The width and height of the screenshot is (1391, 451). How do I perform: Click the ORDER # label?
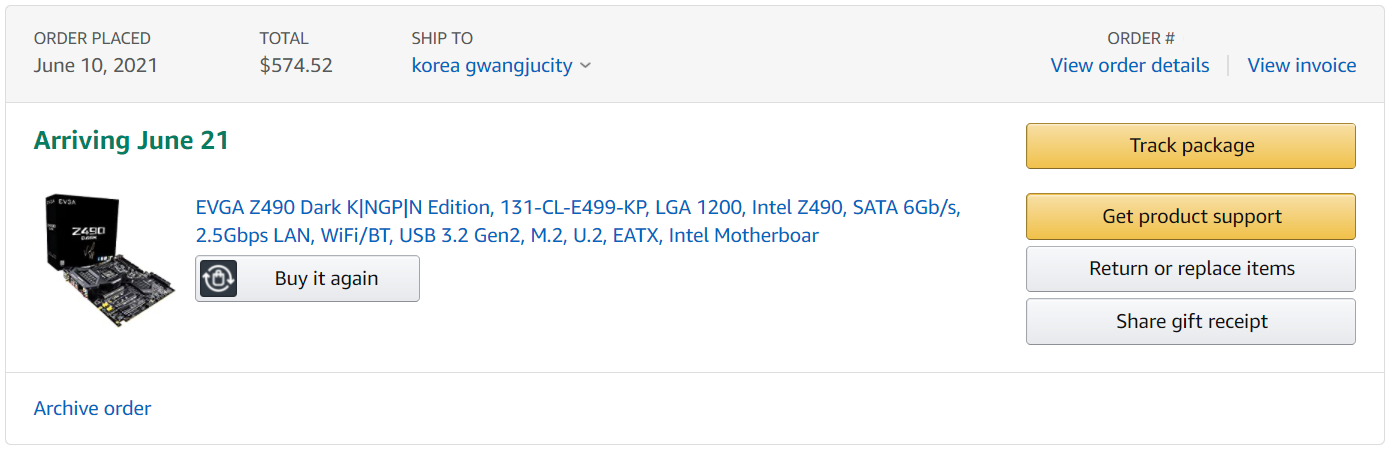pos(1141,38)
